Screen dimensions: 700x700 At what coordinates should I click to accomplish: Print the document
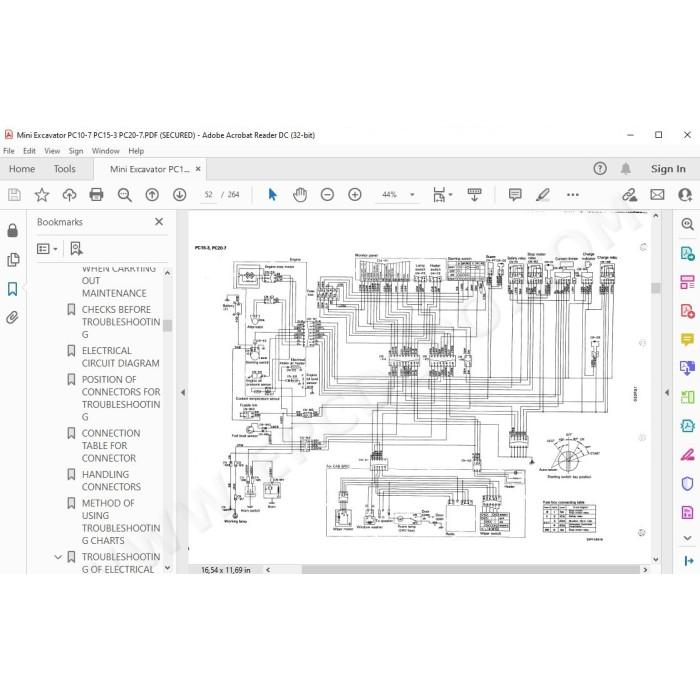[96, 195]
